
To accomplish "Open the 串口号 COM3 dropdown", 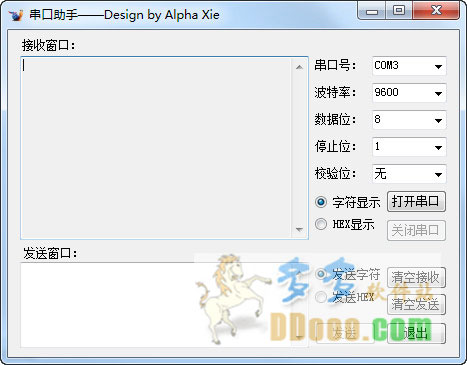I will pos(409,66).
